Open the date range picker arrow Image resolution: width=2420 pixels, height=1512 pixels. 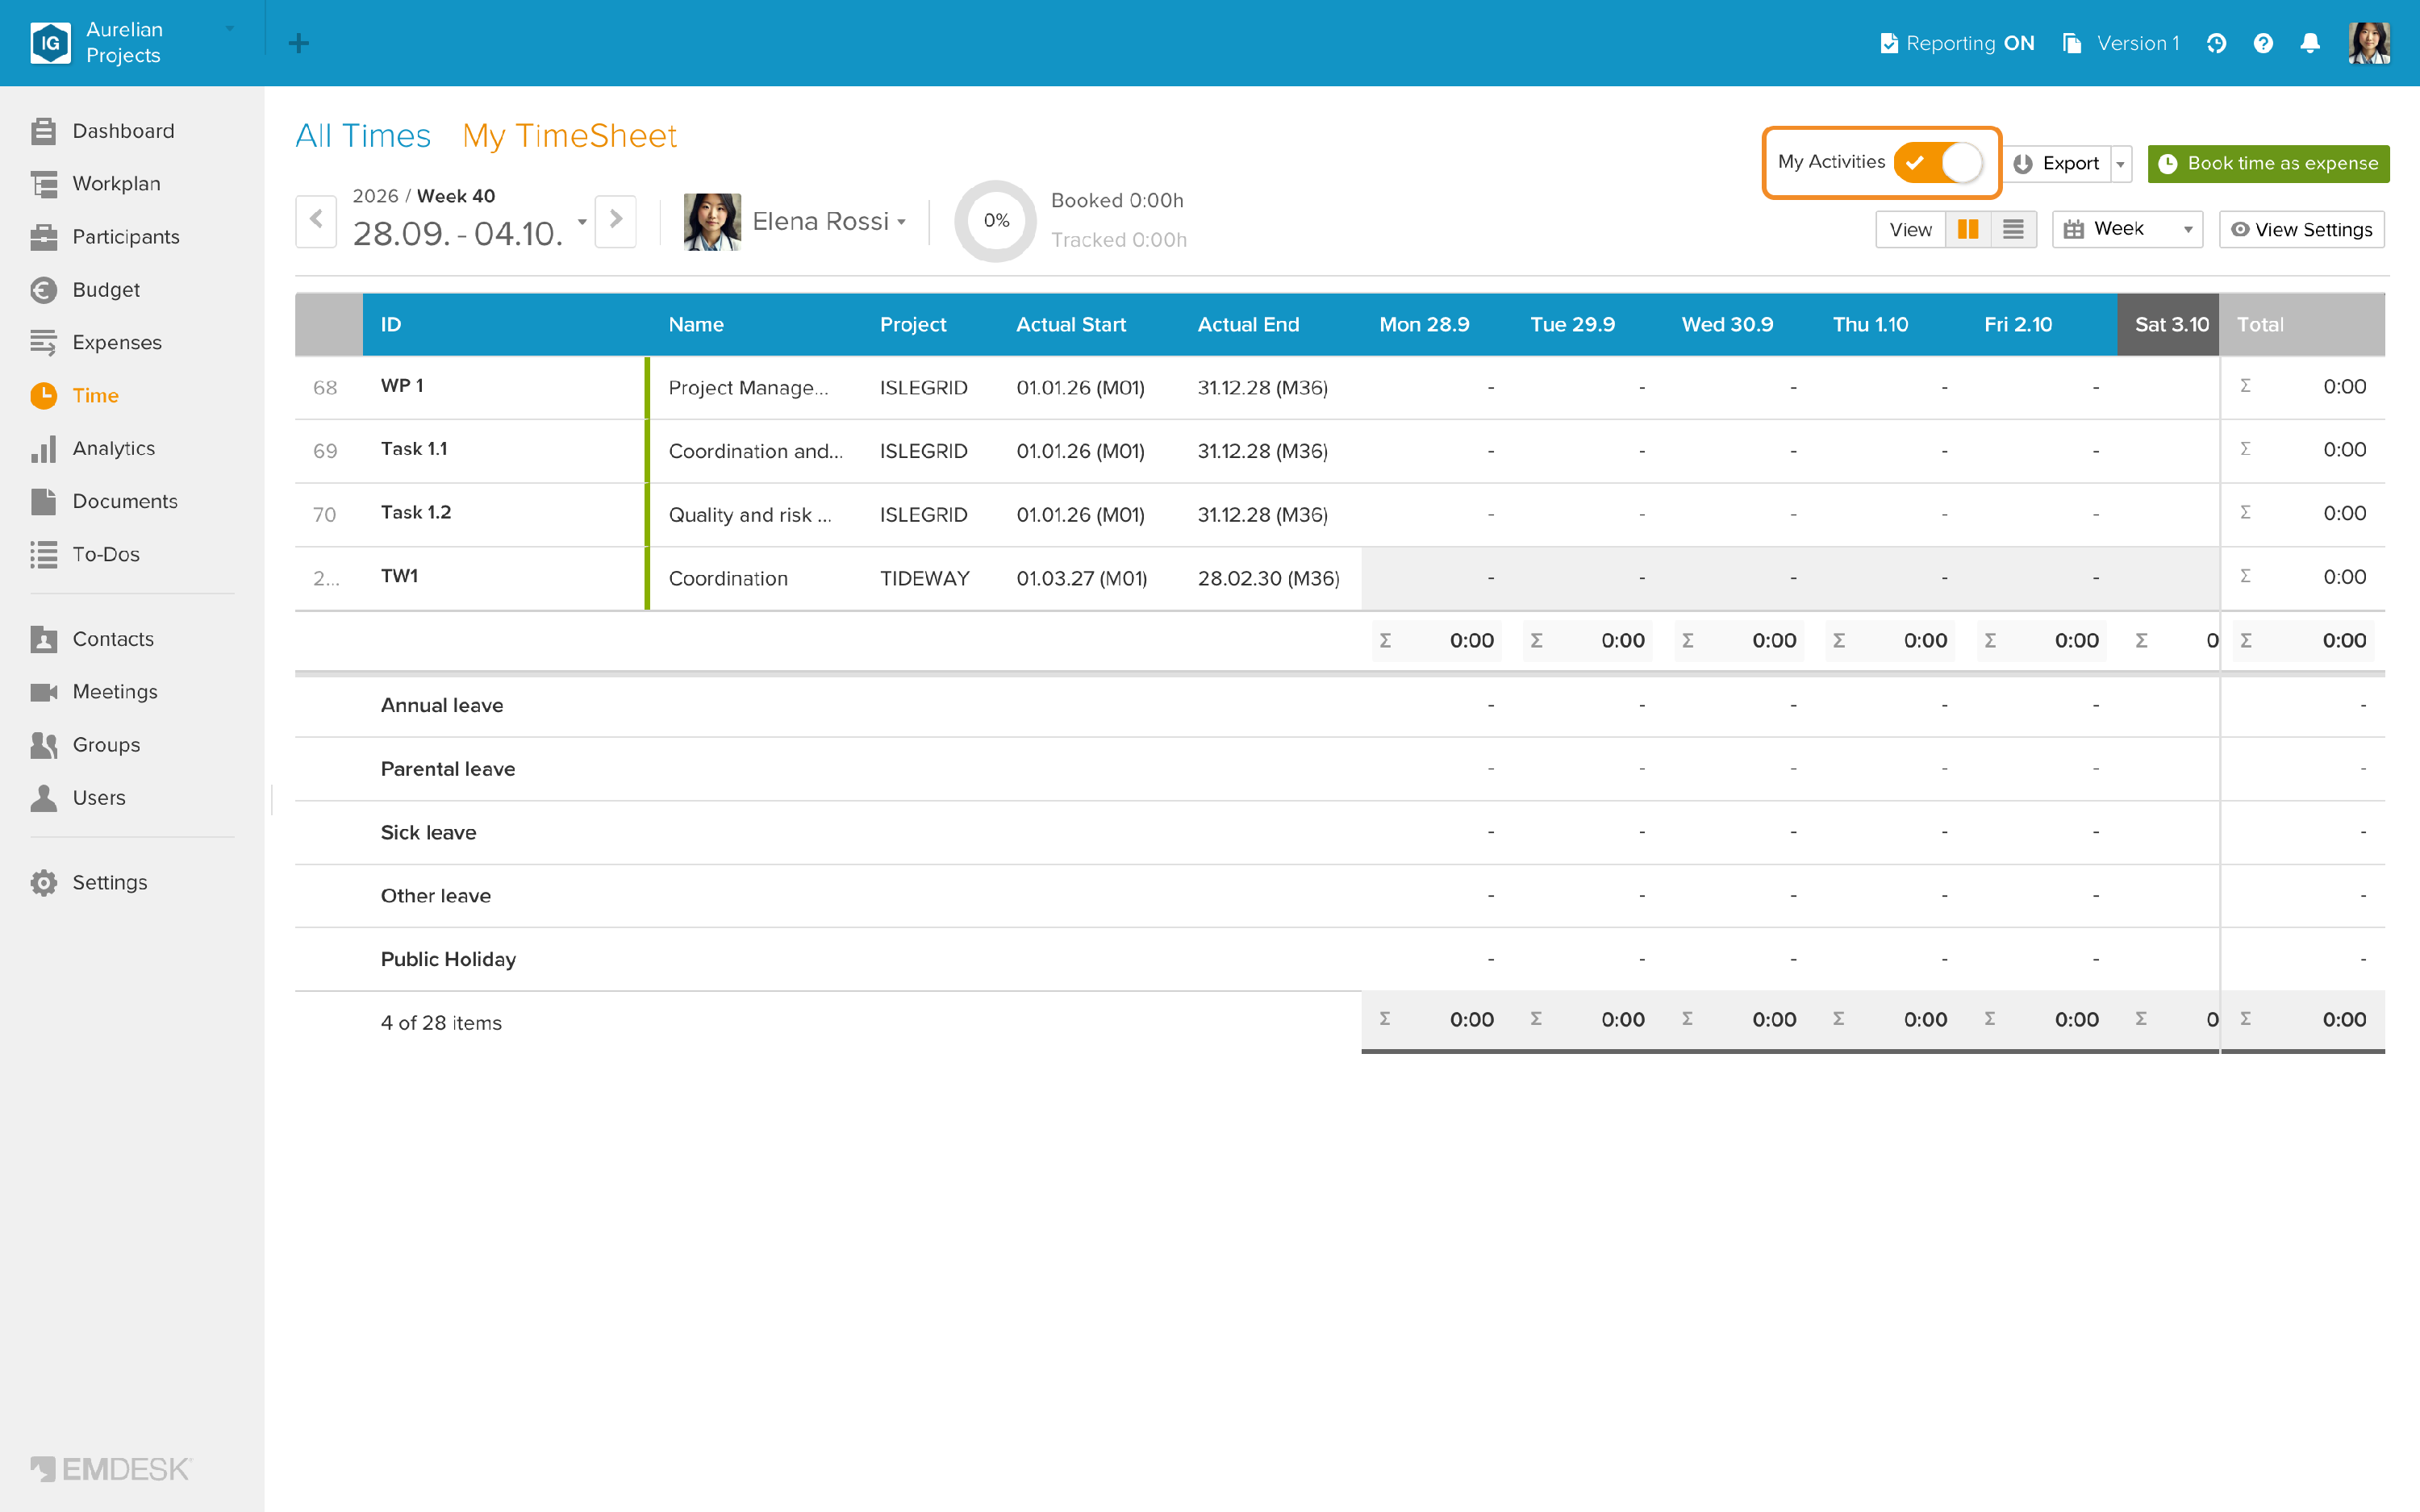click(x=582, y=221)
